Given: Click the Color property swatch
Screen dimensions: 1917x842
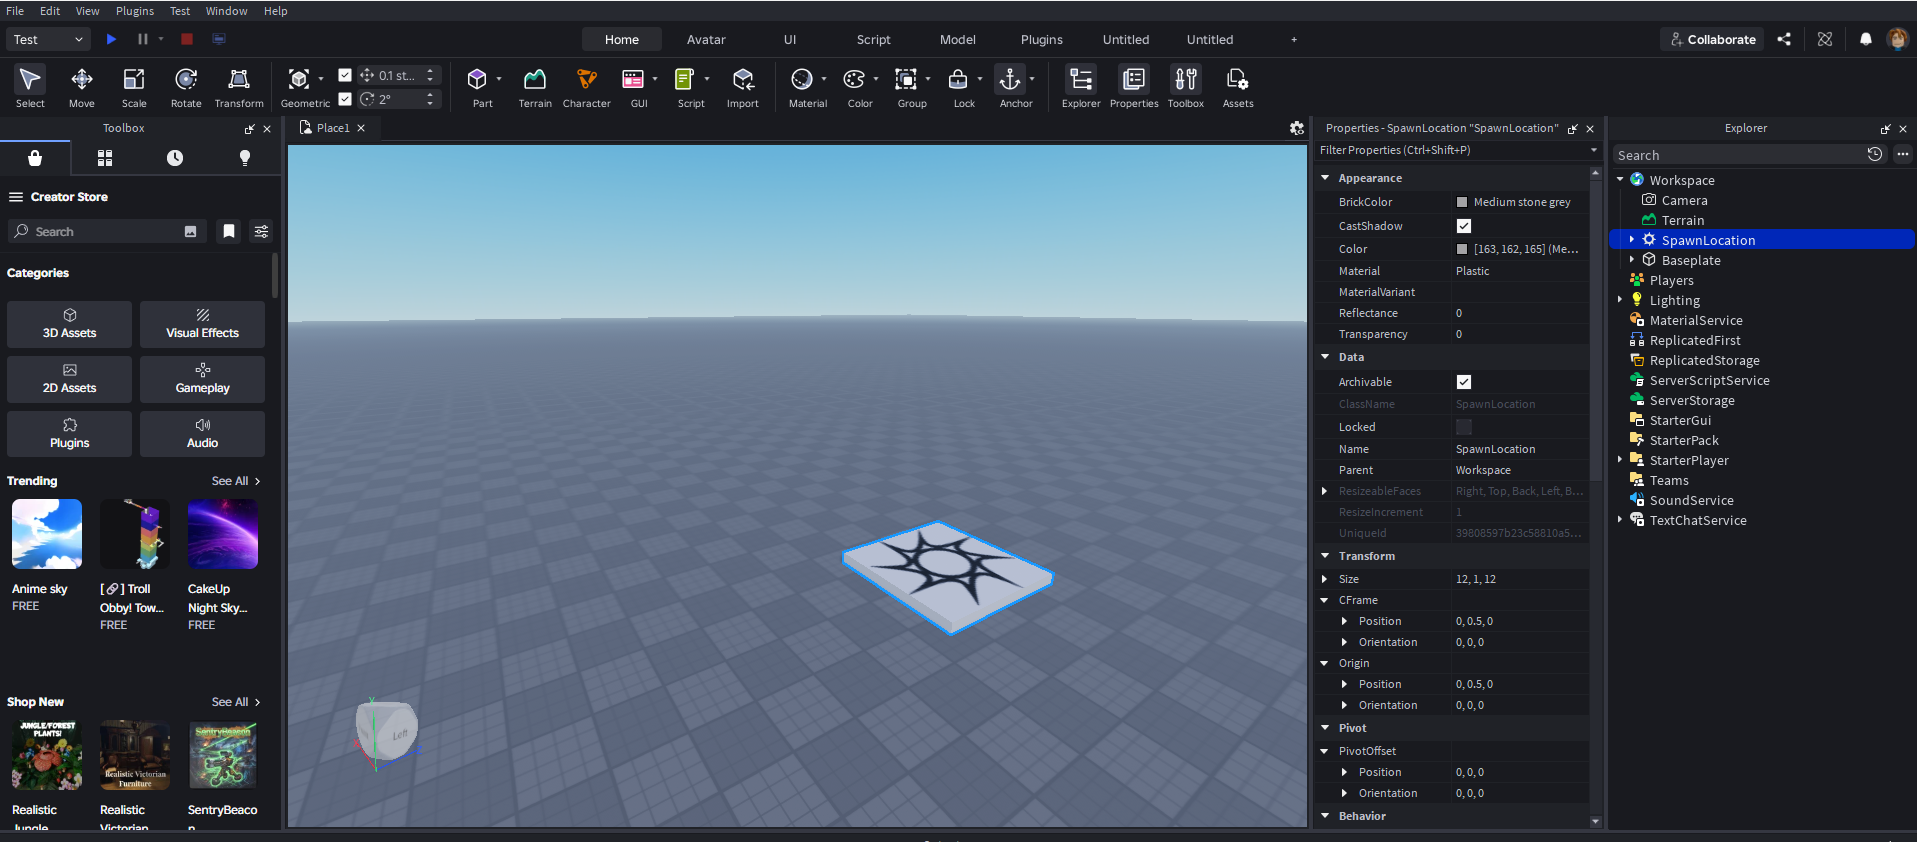Looking at the screenshot, I should (x=1462, y=249).
